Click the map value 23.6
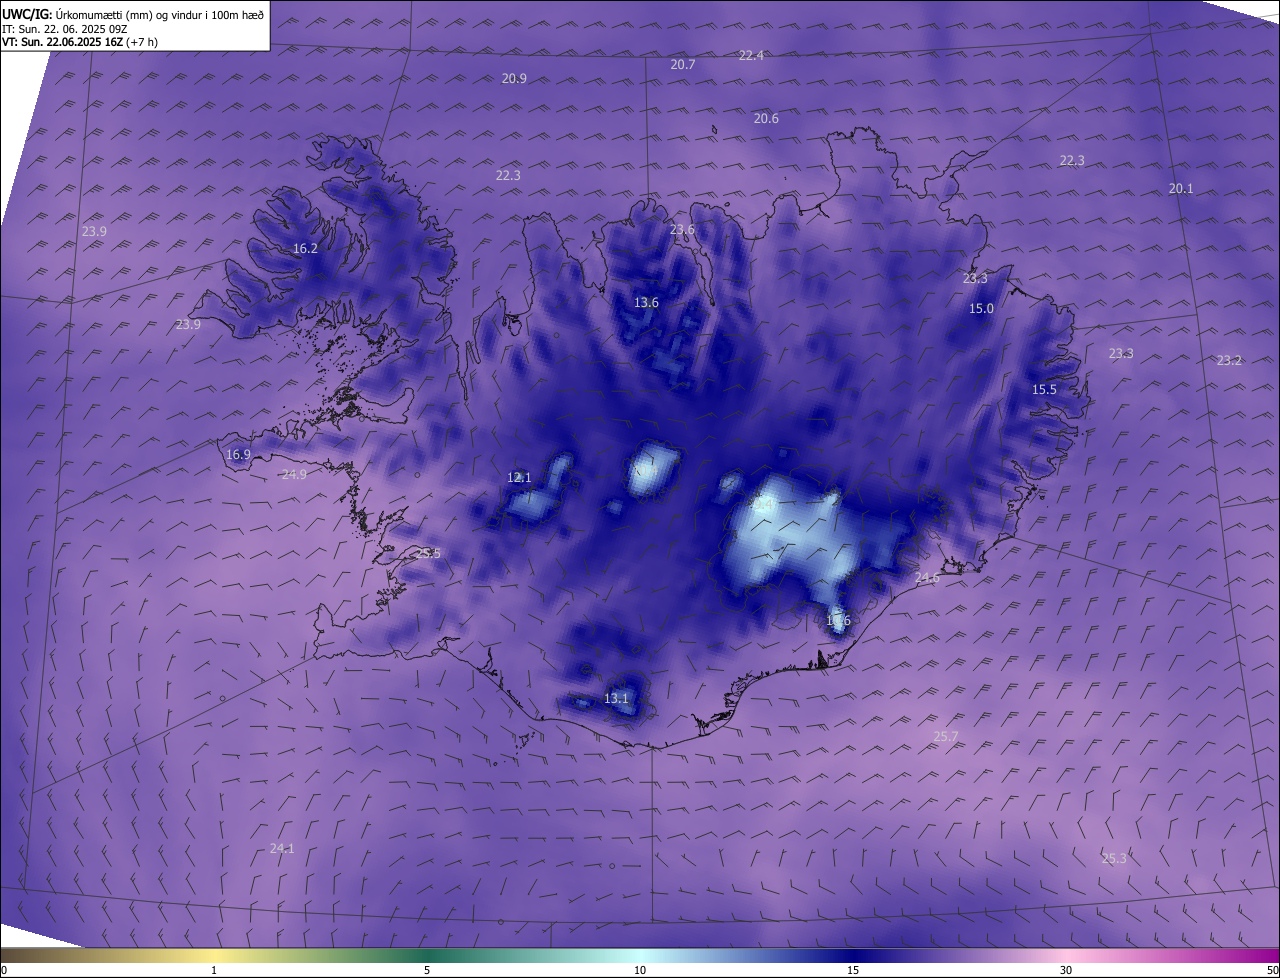Viewport: 1280px width, 978px height. 682,229
